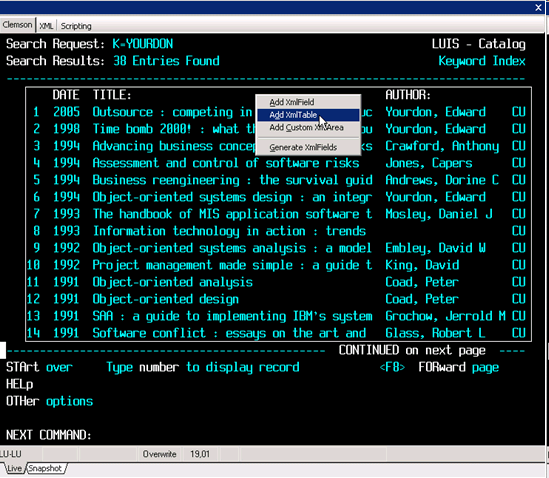This screenshot has width=549, height=478.
Task: Click 'LU-LU' status bar entry
Action: 11,454
